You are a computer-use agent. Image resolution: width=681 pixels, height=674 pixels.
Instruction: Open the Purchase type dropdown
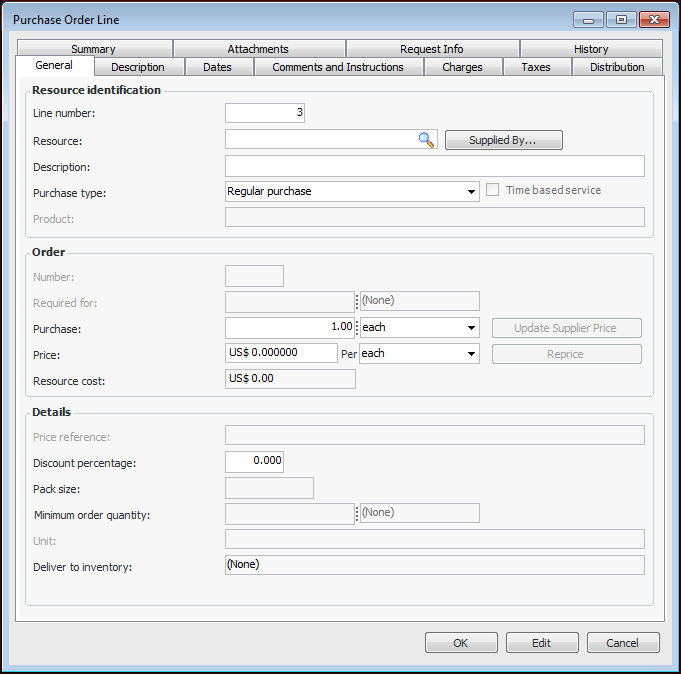[x=471, y=191]
